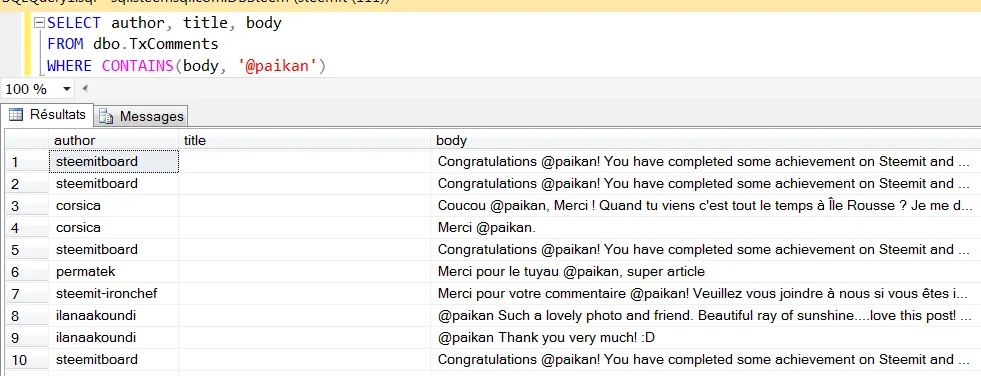981x376 pixels.
Task: Click body cell '@paikan Such a lovely photo'
Action: [x=706, y=315]
